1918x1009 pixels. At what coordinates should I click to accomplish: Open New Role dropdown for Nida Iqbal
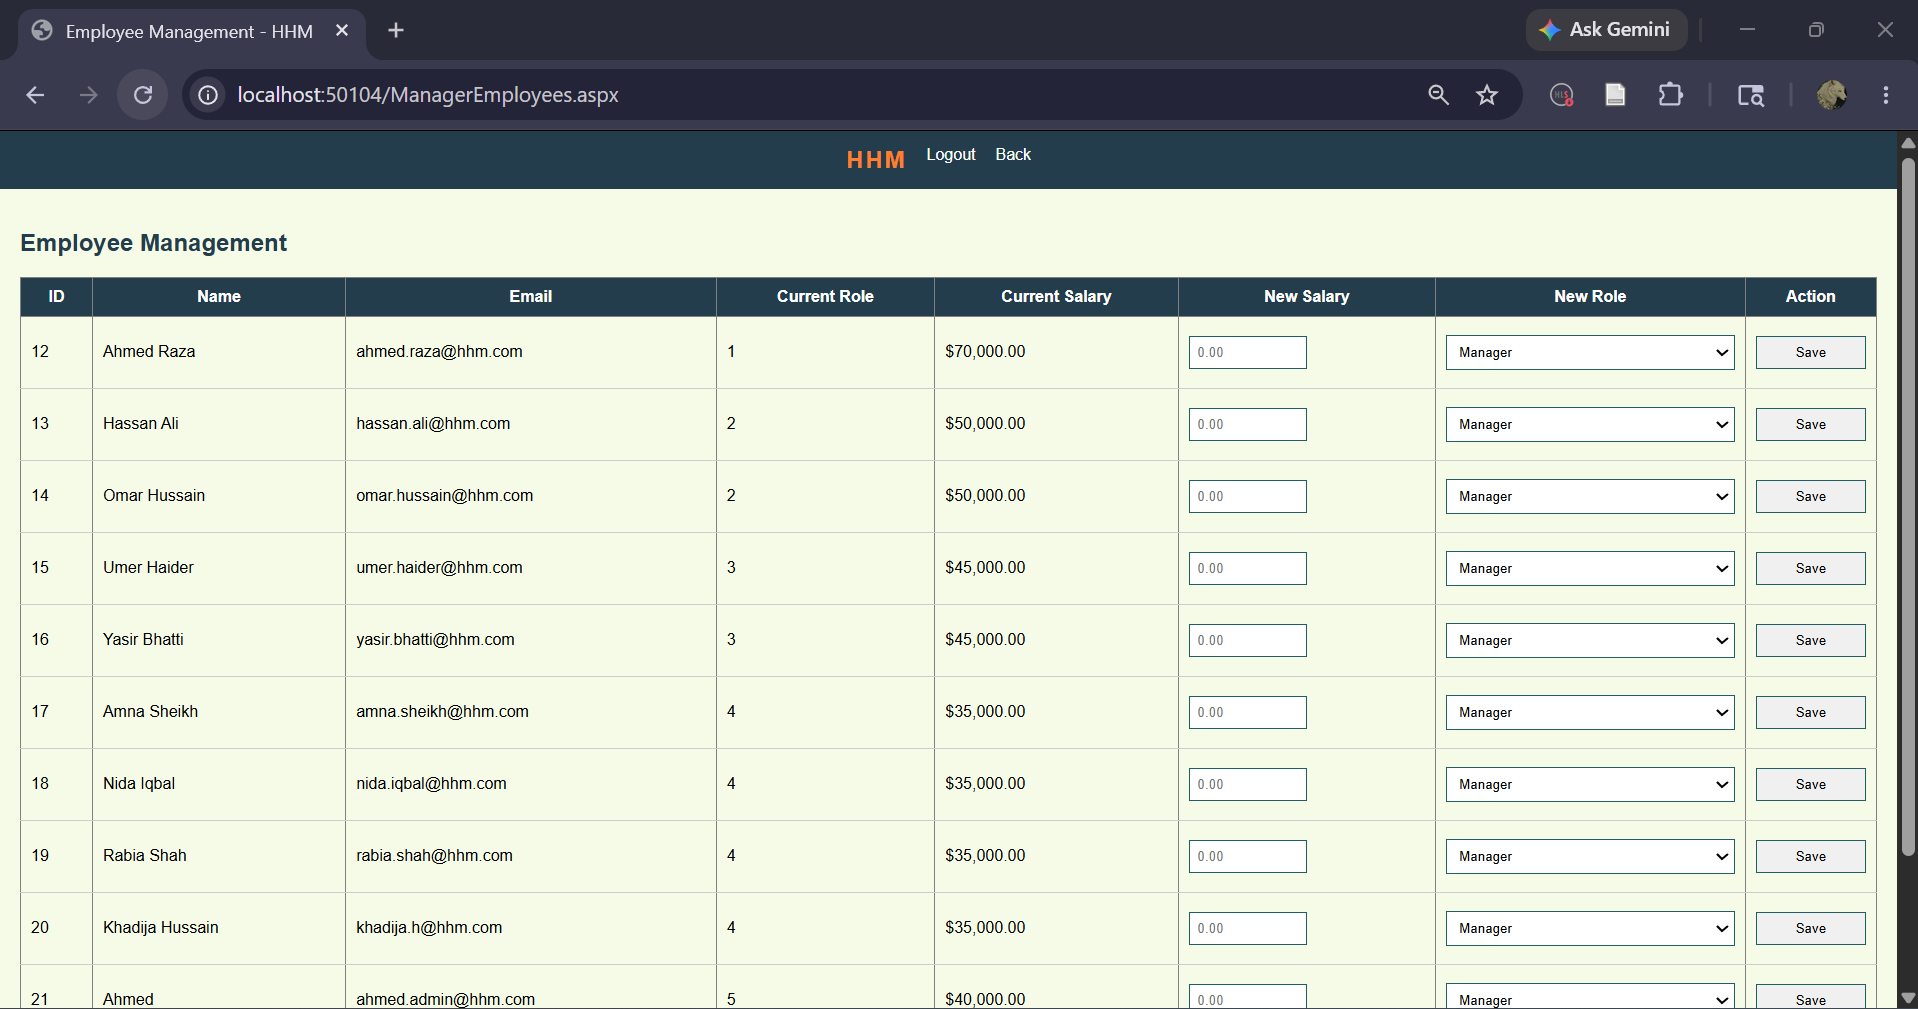pyautogui.click(x=1590, y=784)
